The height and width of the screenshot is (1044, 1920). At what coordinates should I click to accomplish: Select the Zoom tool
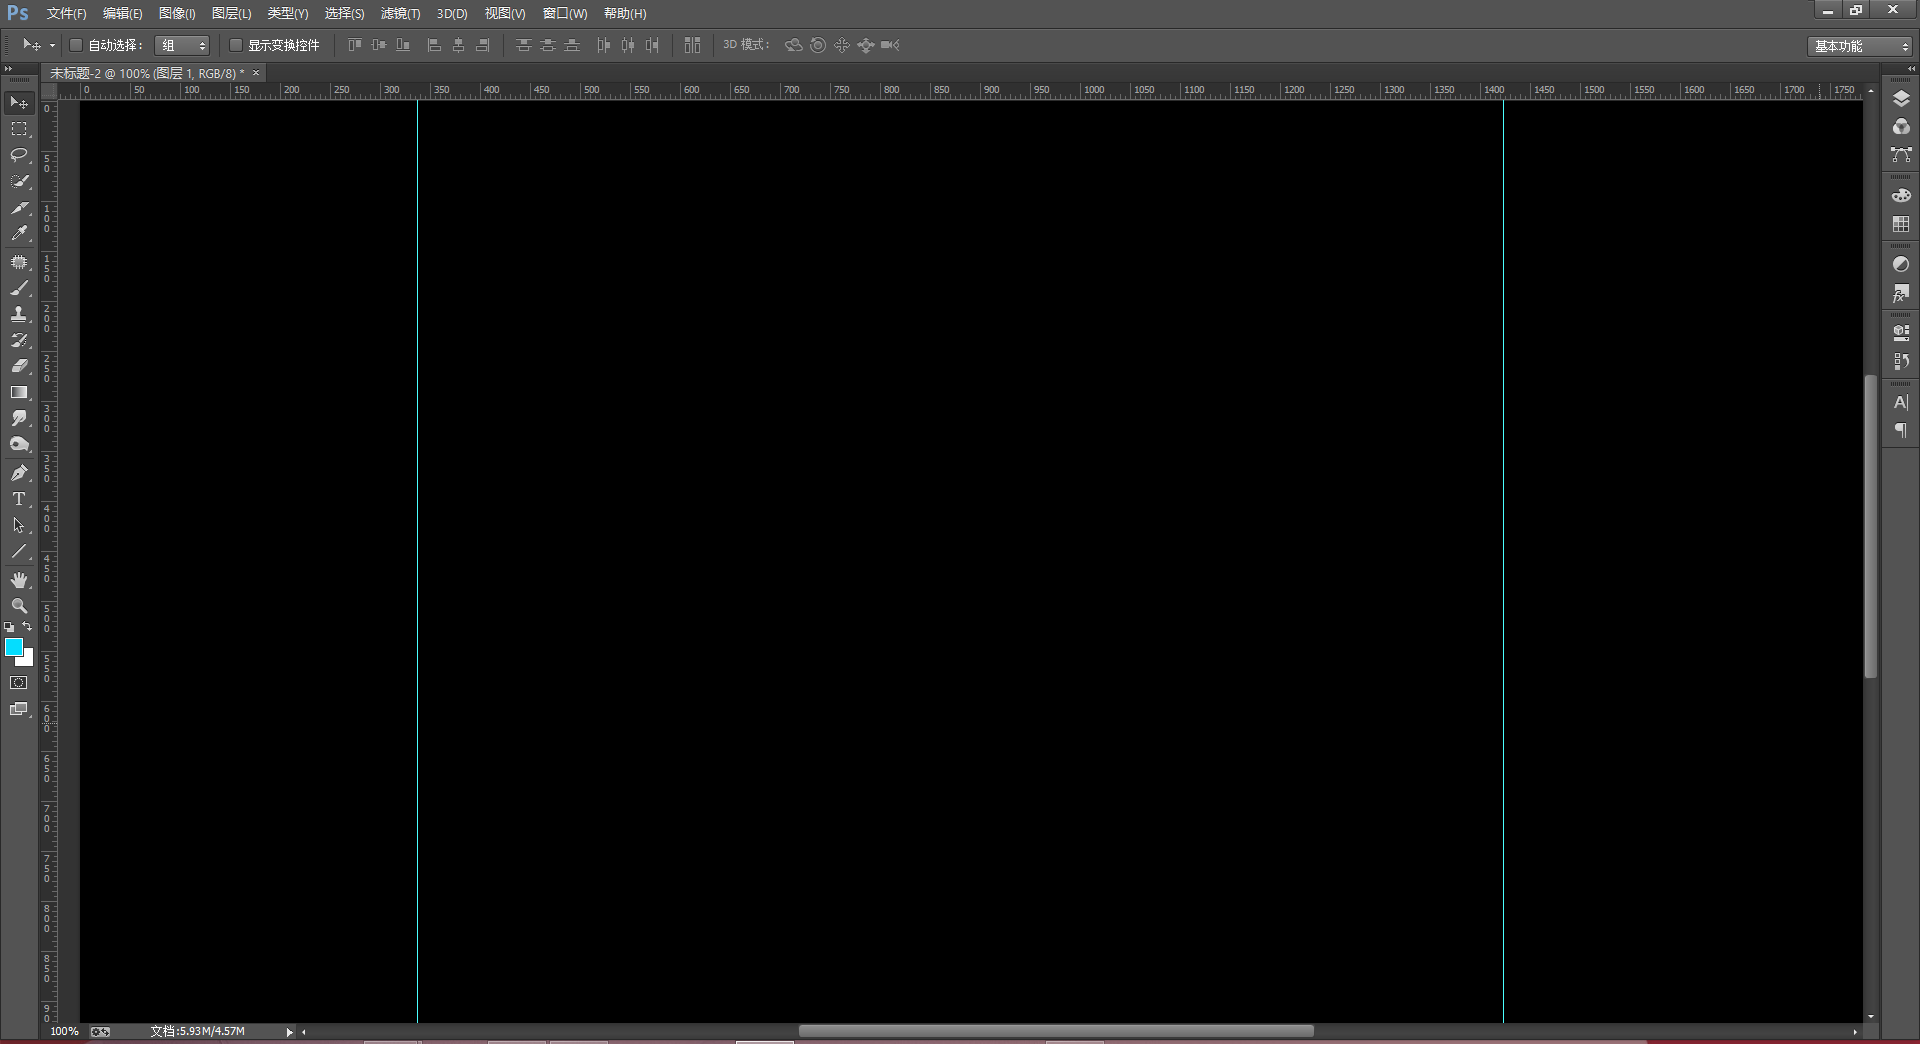pyautogui.click(x=19, y=606)
